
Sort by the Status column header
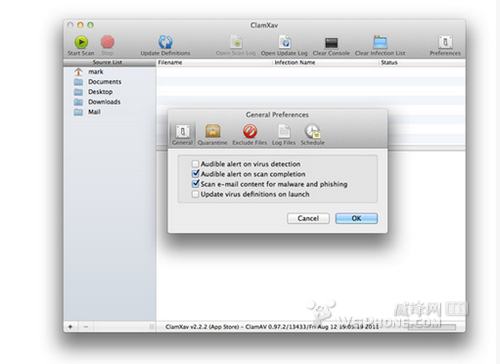[422, 62]
